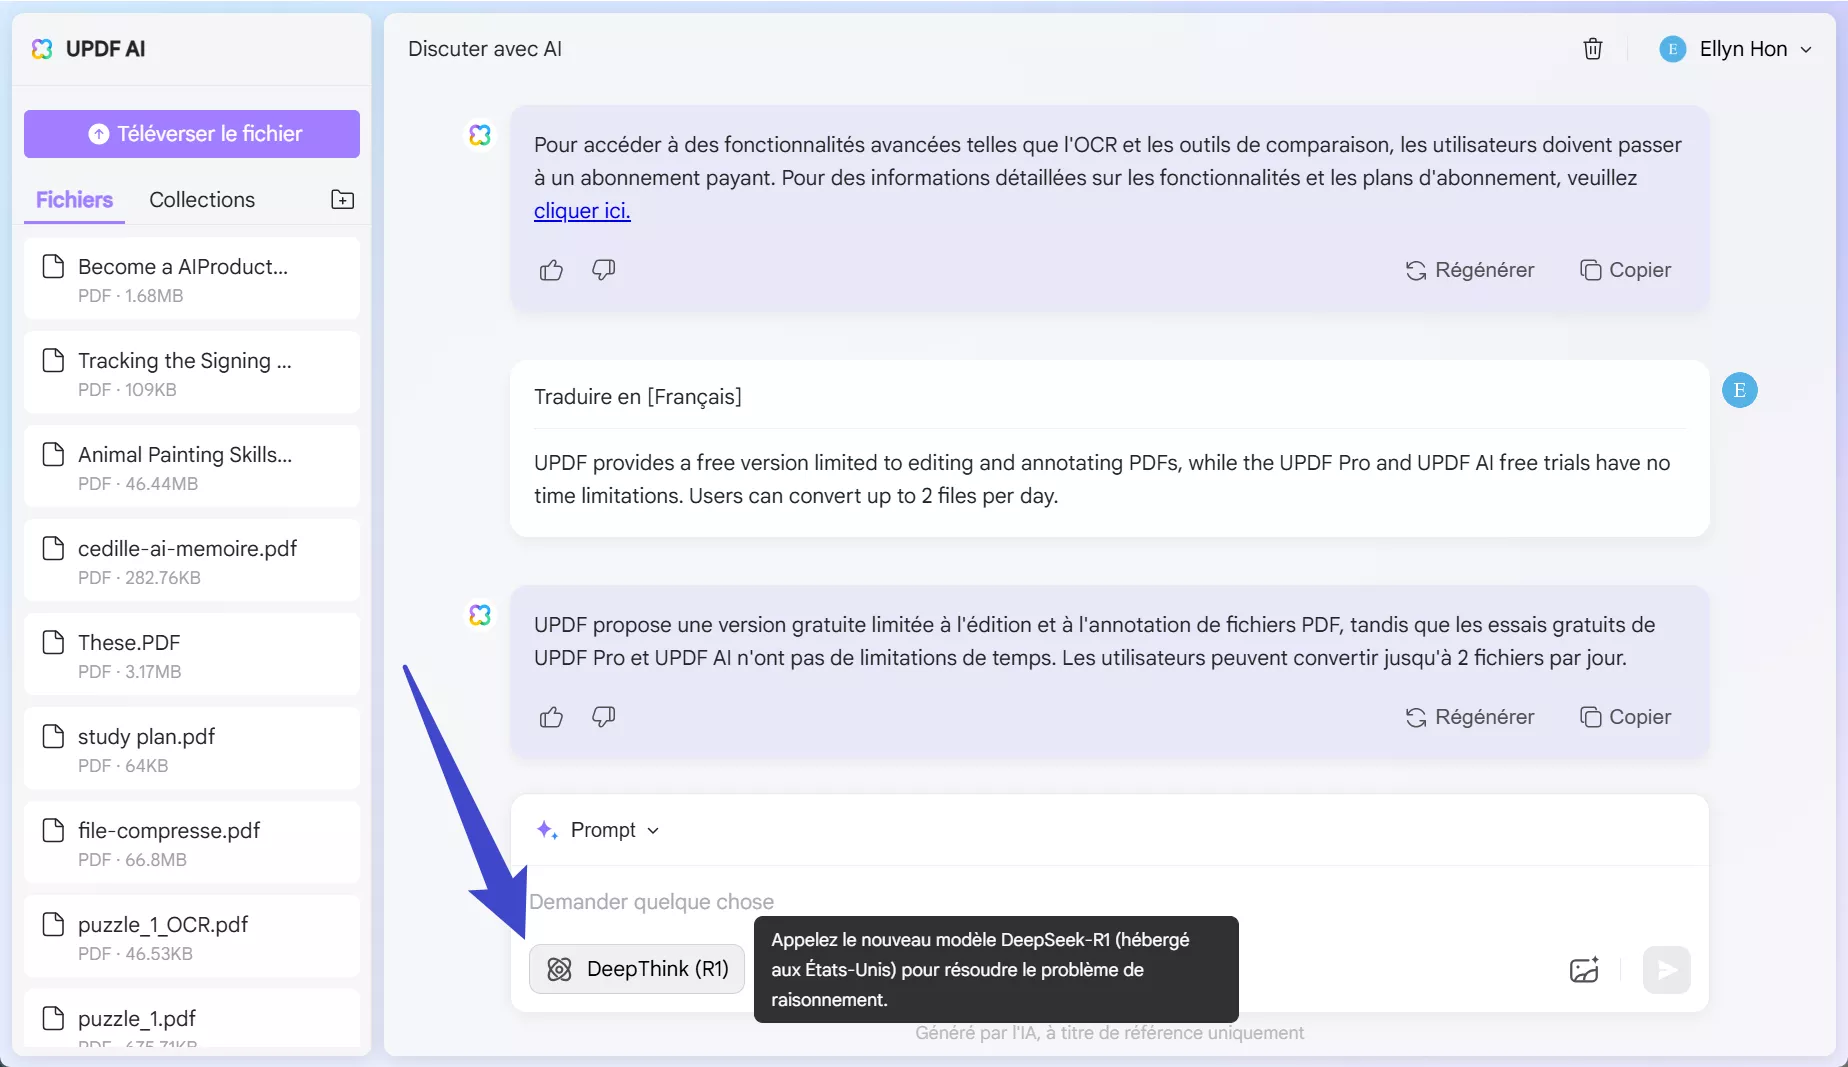Copy the first AI response
The image size is (1848, 1067).
point(1624,269)
